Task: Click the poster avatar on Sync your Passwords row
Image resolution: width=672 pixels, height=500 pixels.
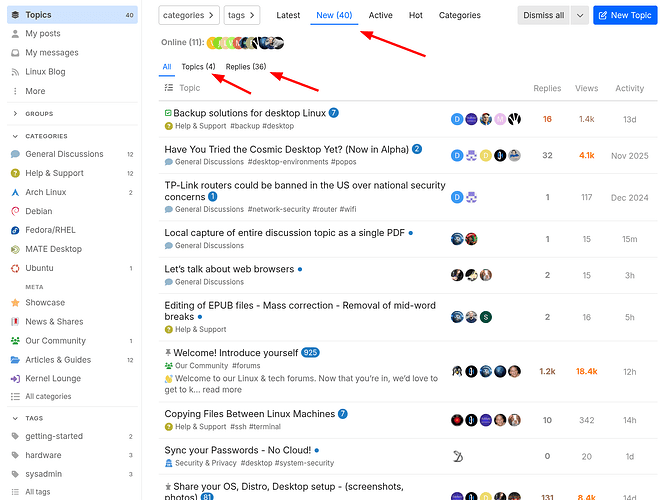Action: pyautogui.click(x=458, y=457)
